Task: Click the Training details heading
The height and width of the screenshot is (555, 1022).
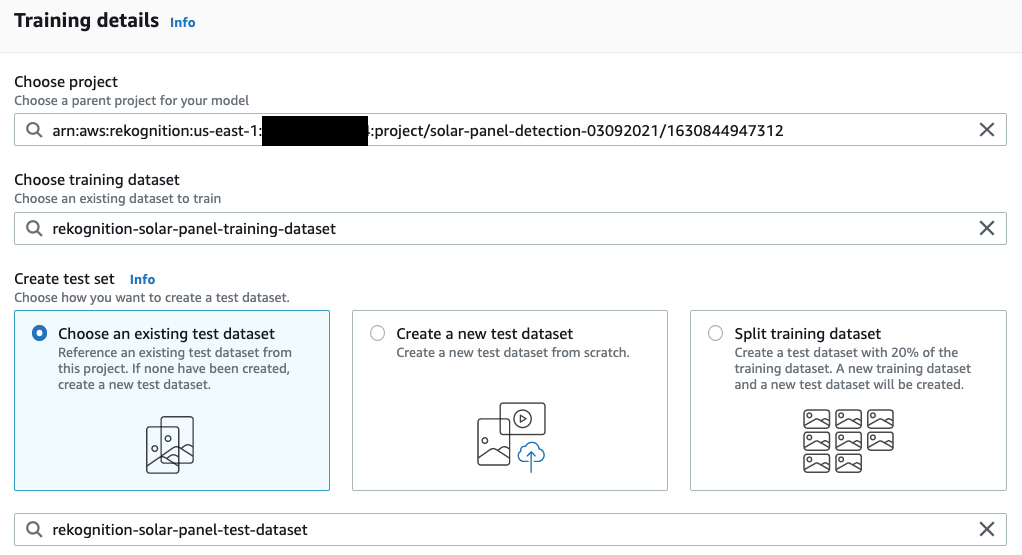Action: click(x=87, y=20)
